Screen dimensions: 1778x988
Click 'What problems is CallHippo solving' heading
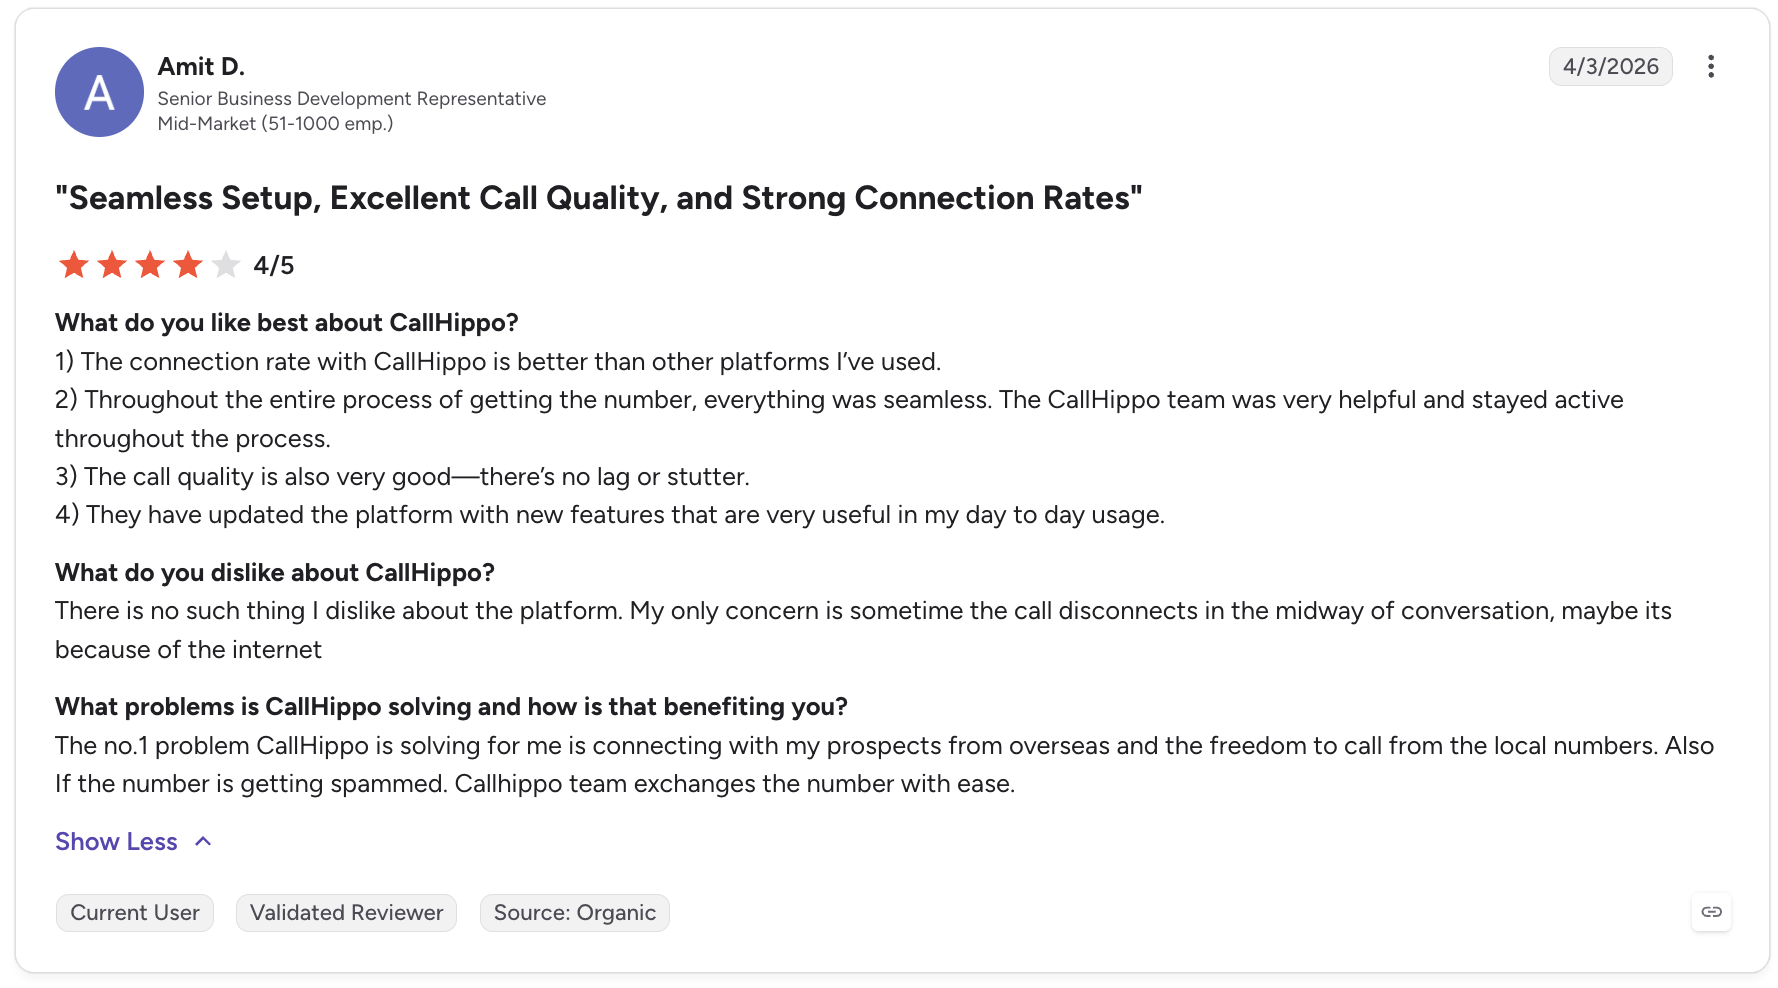451,707
